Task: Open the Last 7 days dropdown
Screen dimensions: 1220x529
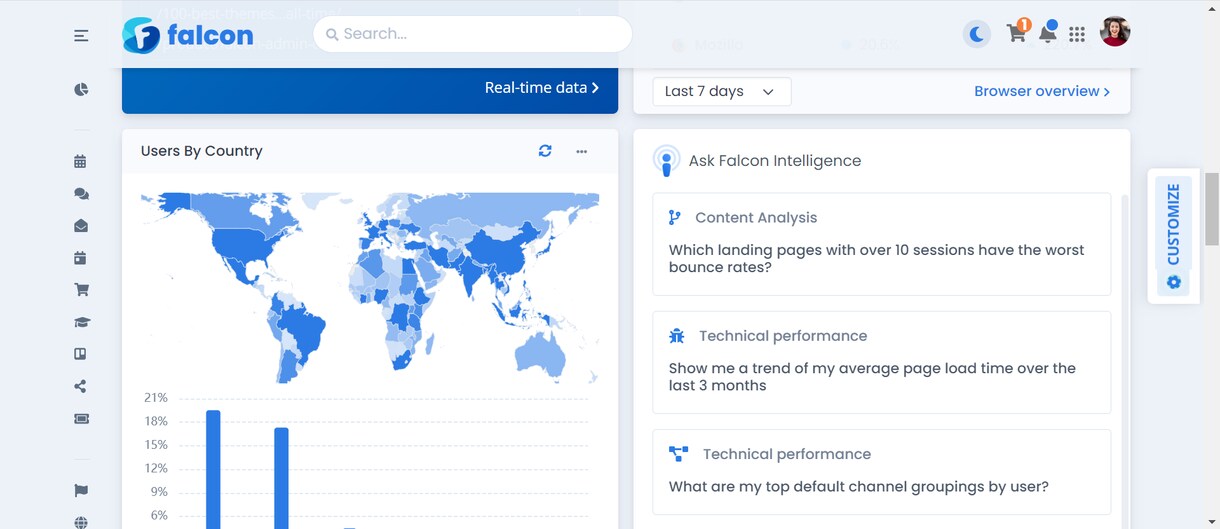Action: pyautogui.click(x=721, y=92)
